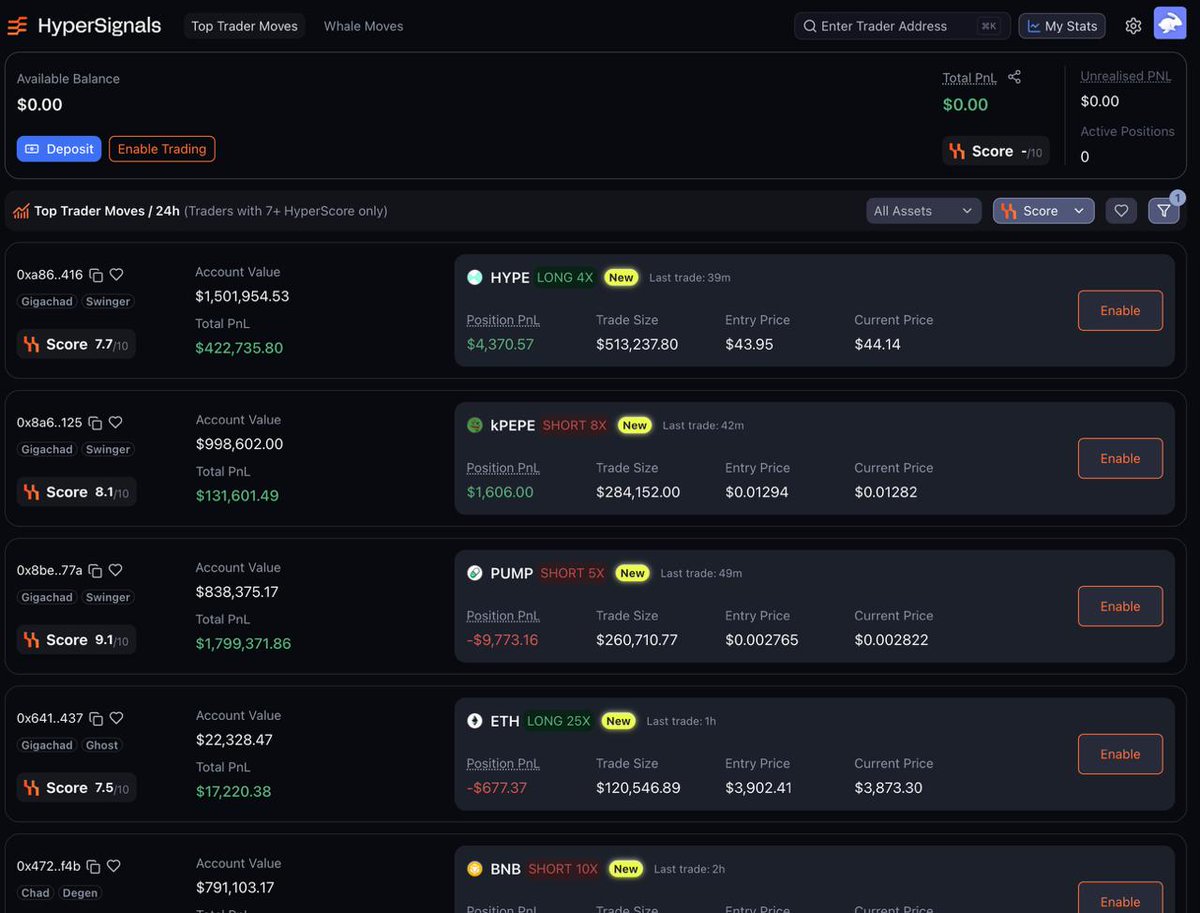1200x913 pixels.
Task: Switch to Top Trader Moves tab
Action: tap(244, 26)
